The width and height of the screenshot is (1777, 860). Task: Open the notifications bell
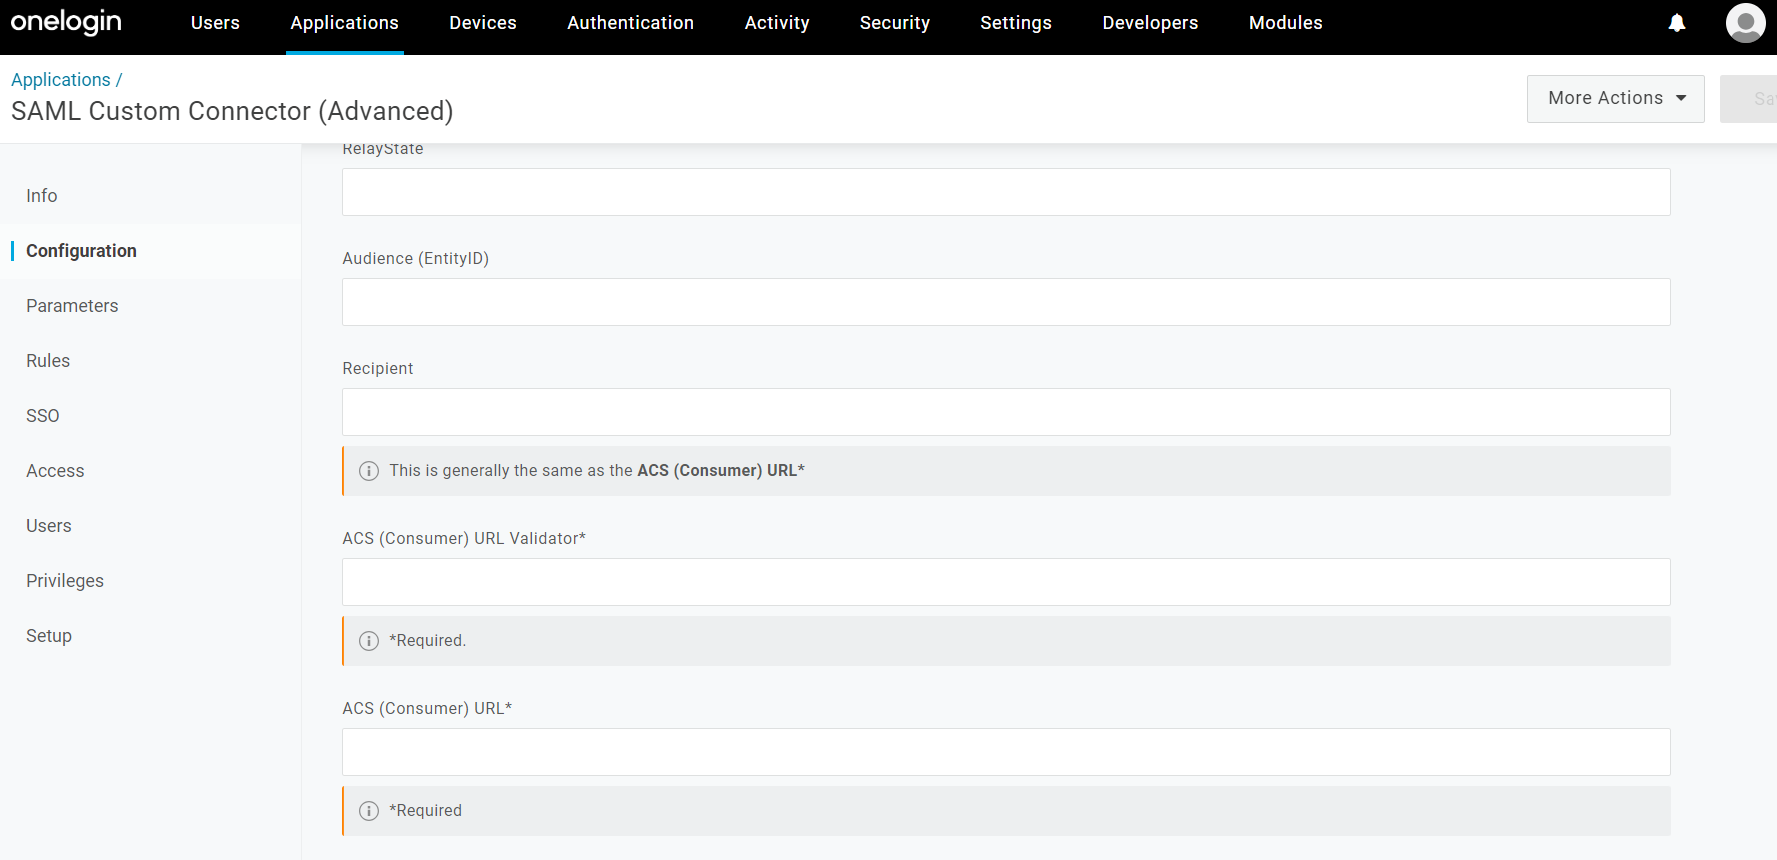[x=1677, y=23]
